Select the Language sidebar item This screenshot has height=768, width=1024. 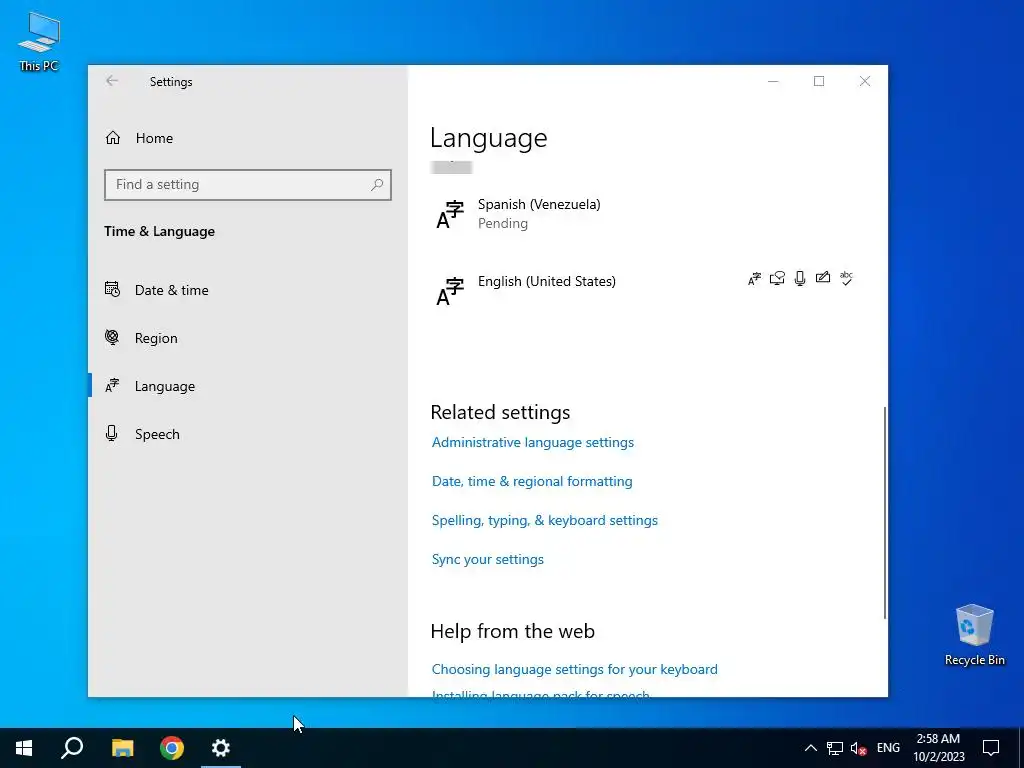(x=165, y=386)
